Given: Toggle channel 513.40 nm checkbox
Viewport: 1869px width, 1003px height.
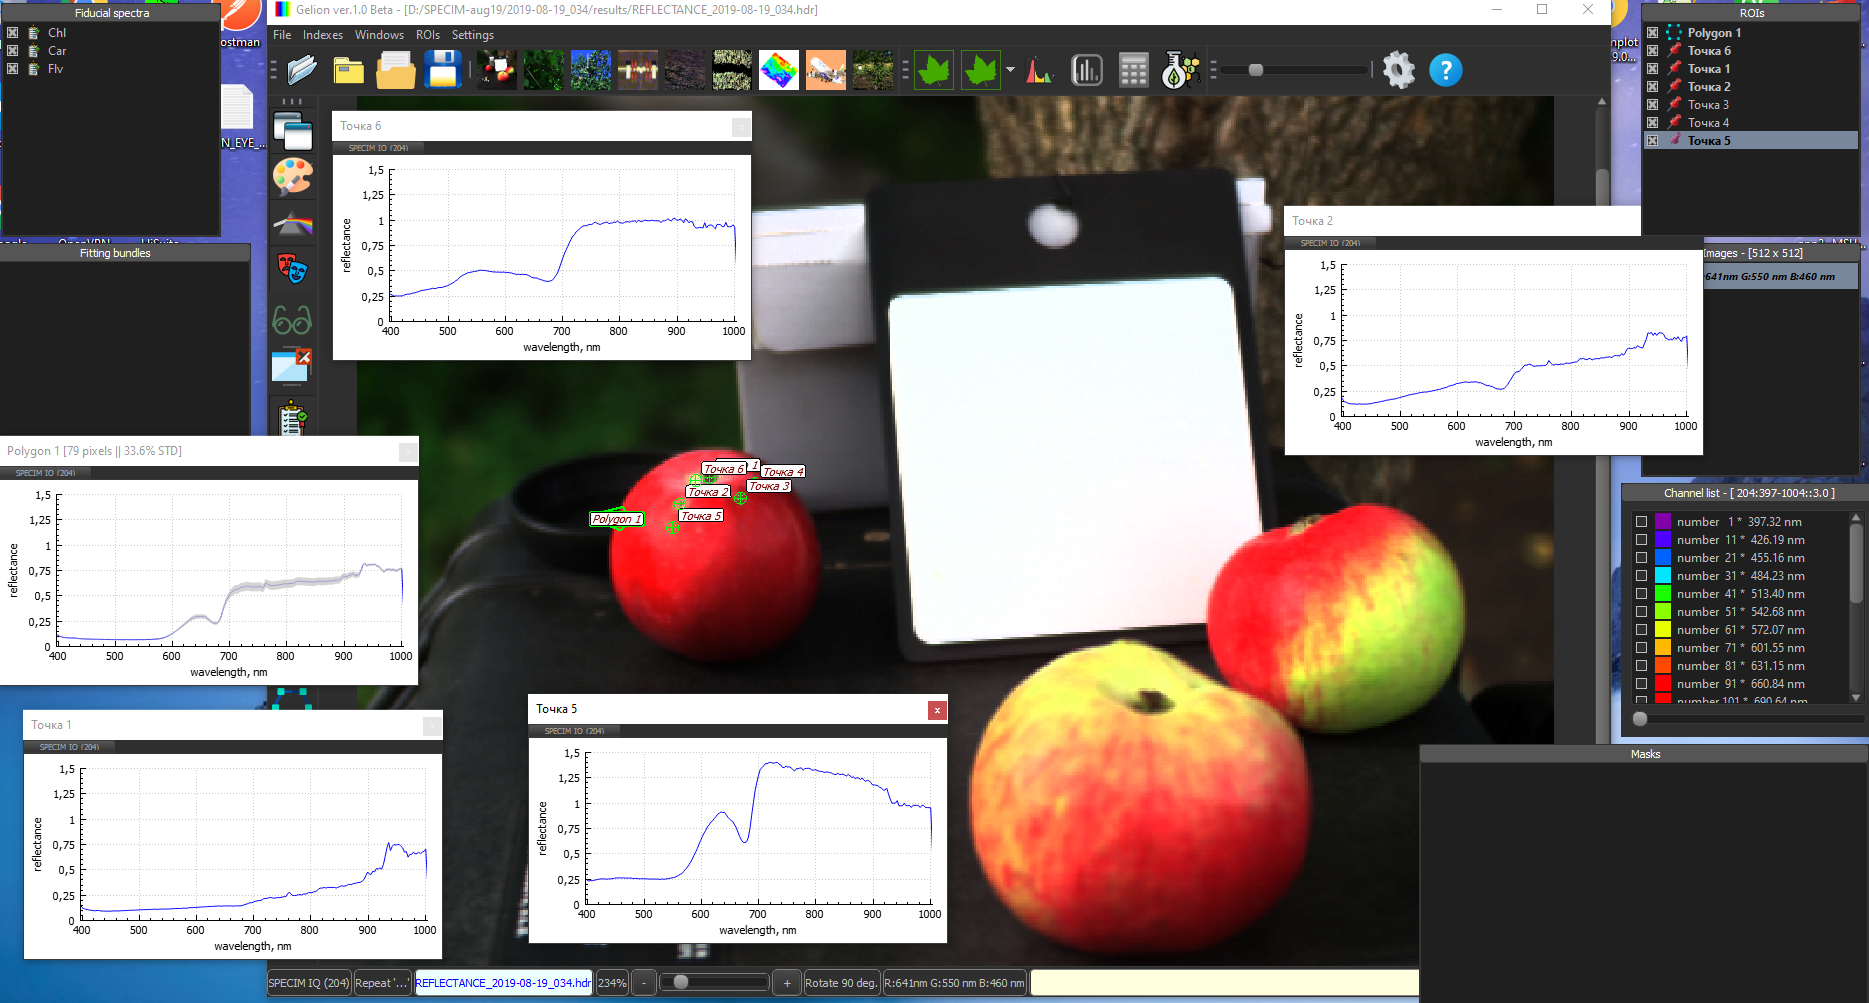Looking at the screenshot, I should 1641,594.
